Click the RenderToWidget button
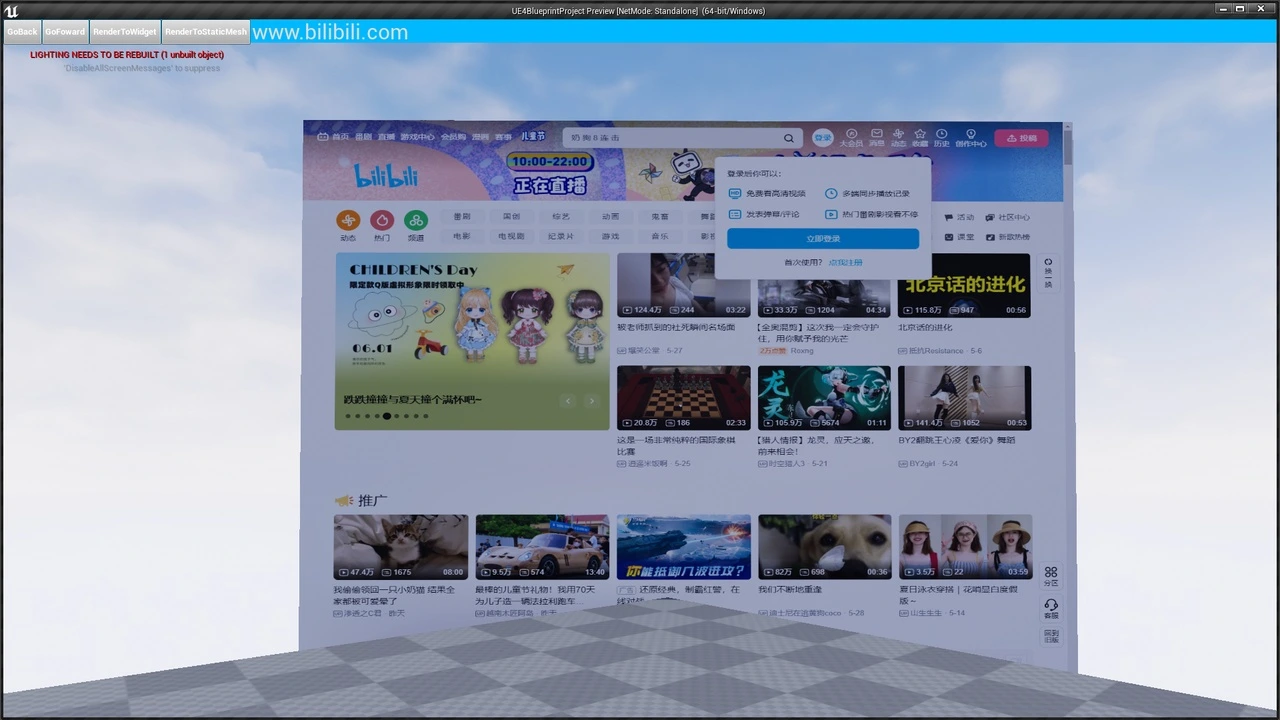1280x720 pixels. point(125,32)
